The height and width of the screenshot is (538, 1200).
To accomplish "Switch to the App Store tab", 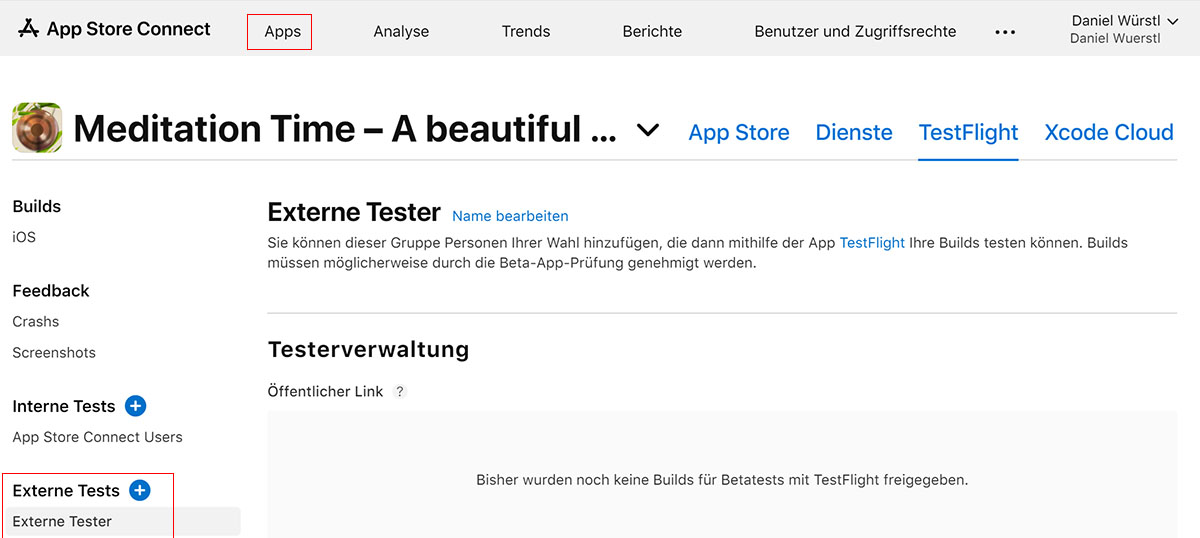I will coord(739,132).
